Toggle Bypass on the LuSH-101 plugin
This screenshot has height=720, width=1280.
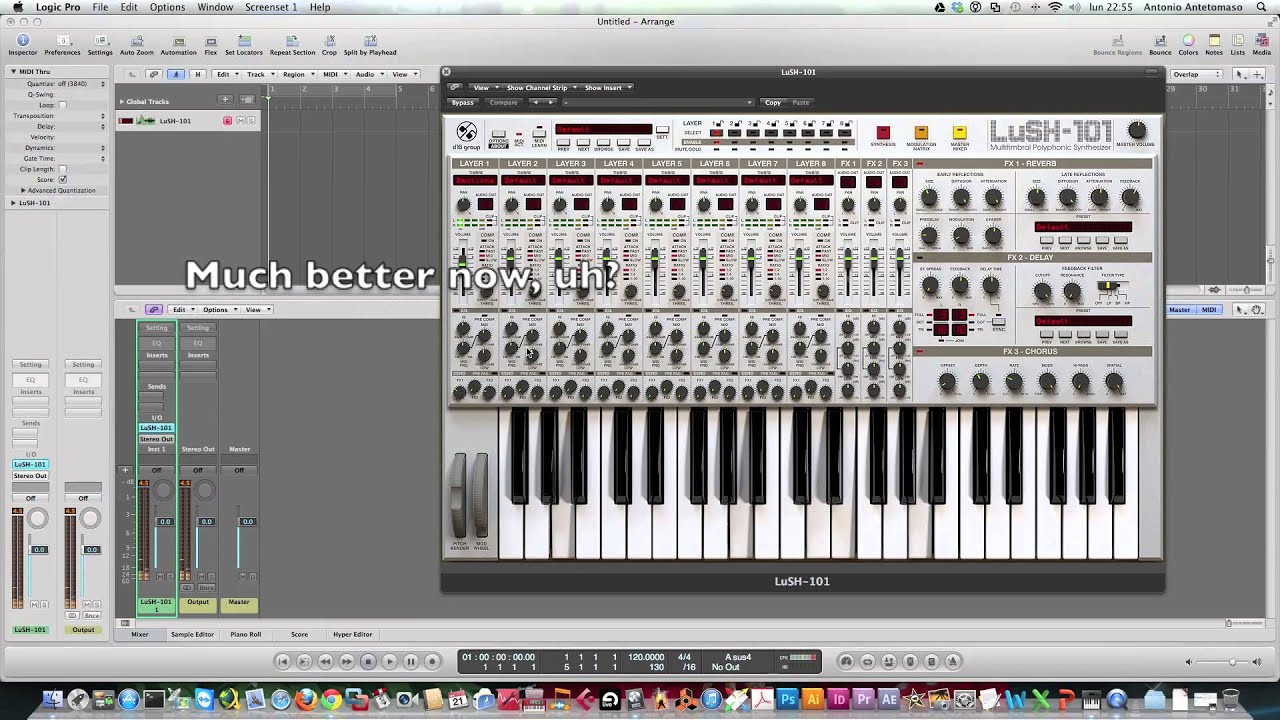click(462, 102)
